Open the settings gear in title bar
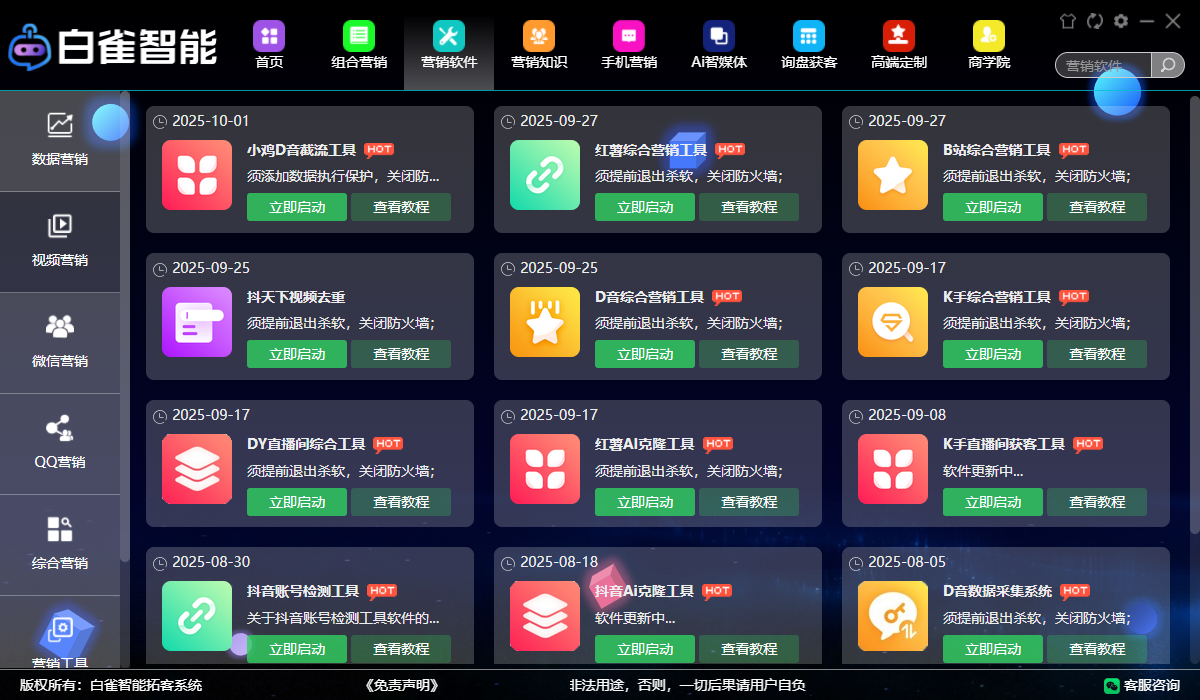 (1121, 21)
